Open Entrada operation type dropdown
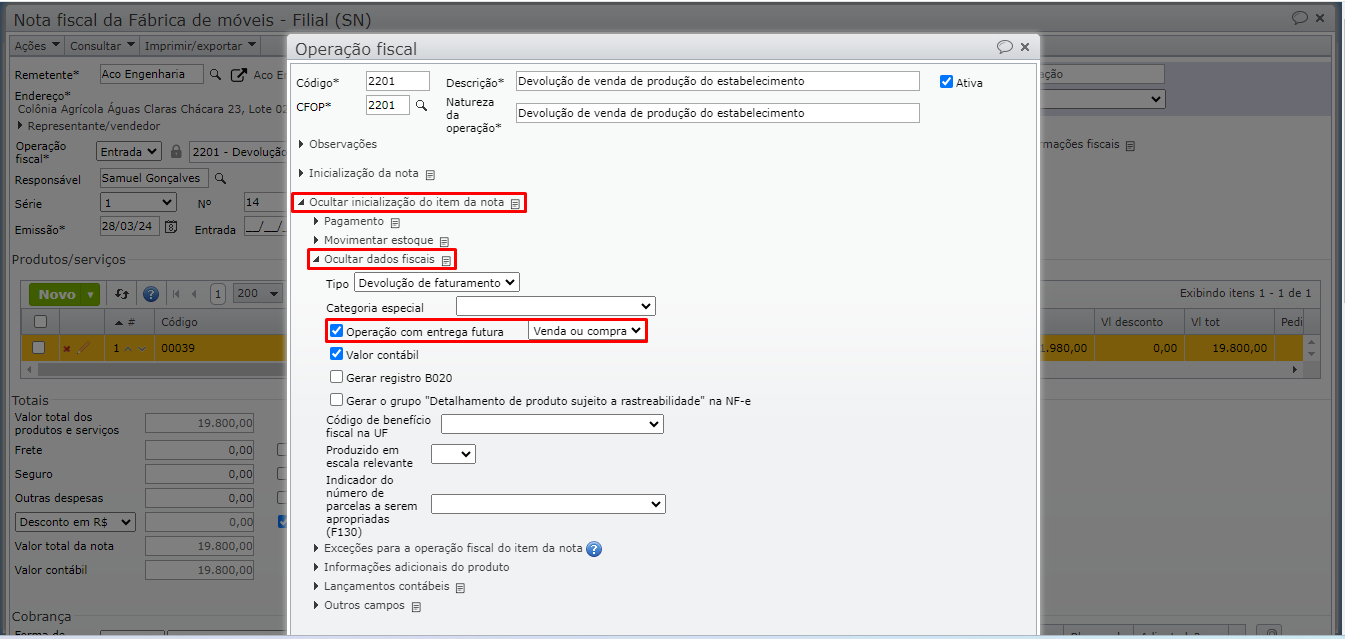 pyautogui.click(x=129, y=151)
